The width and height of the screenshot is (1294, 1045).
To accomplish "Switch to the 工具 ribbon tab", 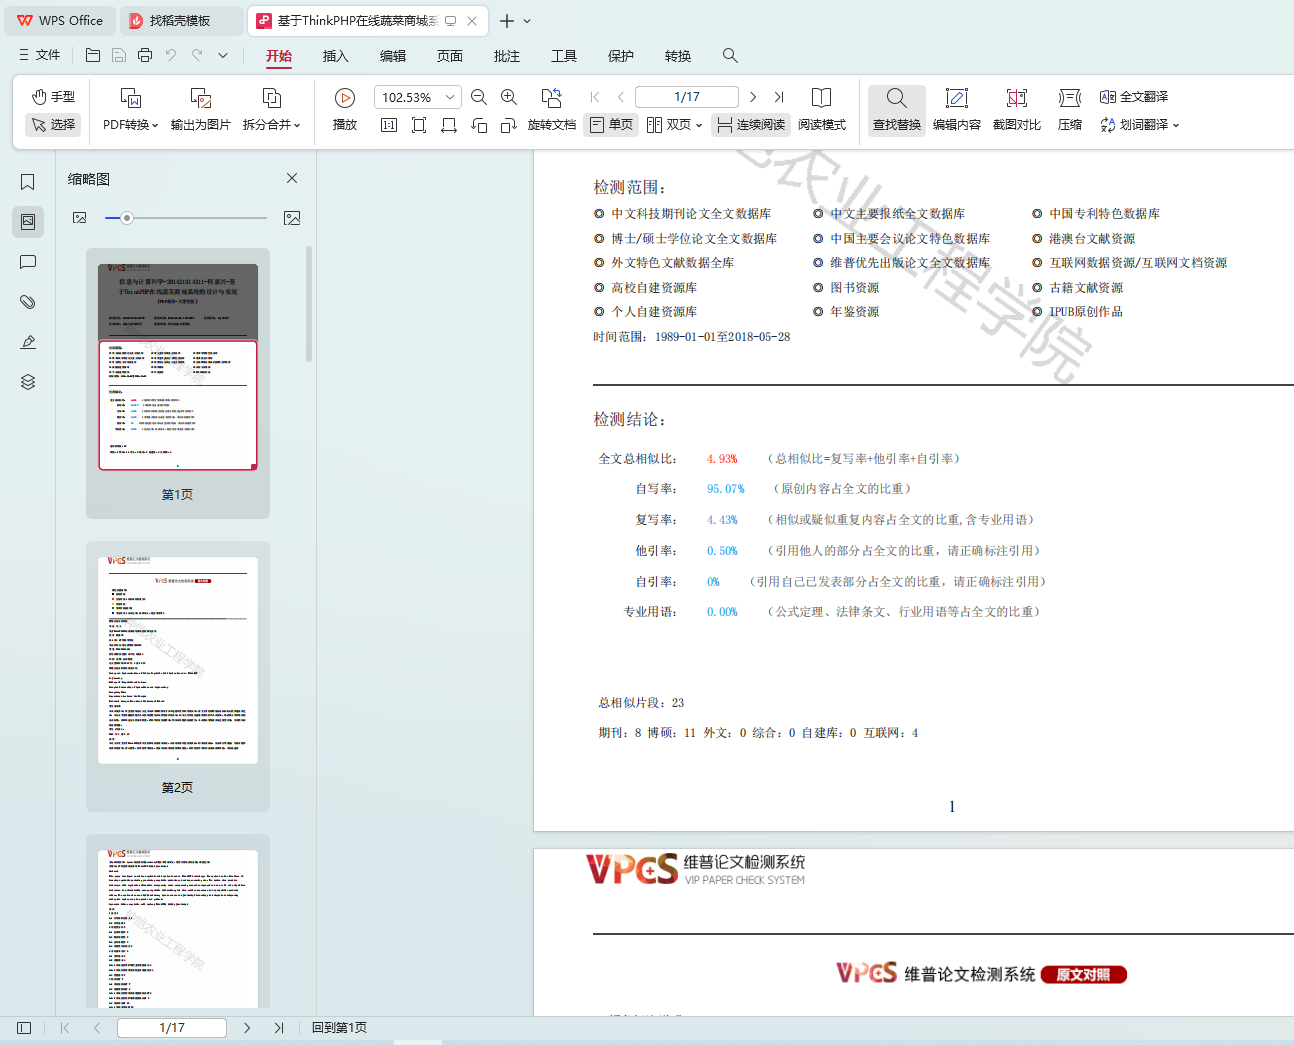I will 564,56.
